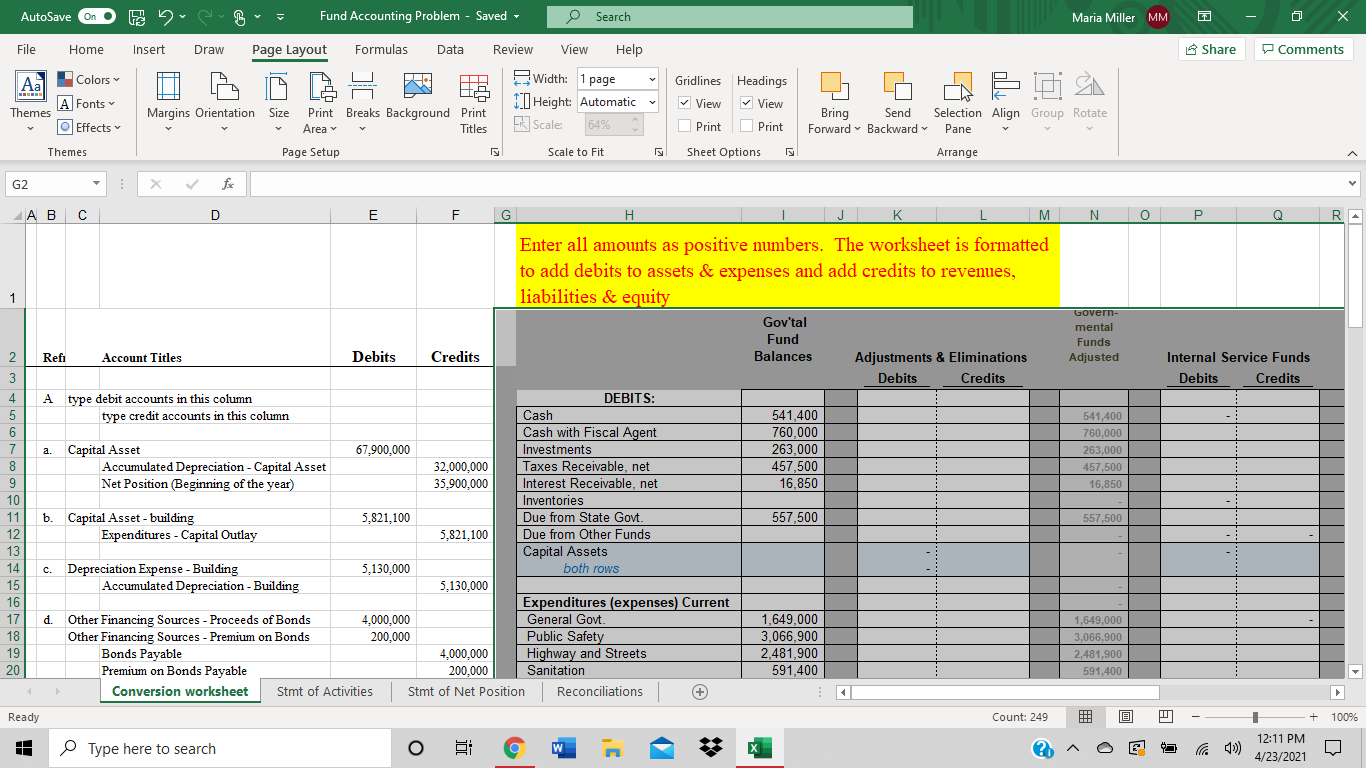This screenshot has height=768, width=1366.
Task: Open the Width dropdown
Action: tap(654, 80)
